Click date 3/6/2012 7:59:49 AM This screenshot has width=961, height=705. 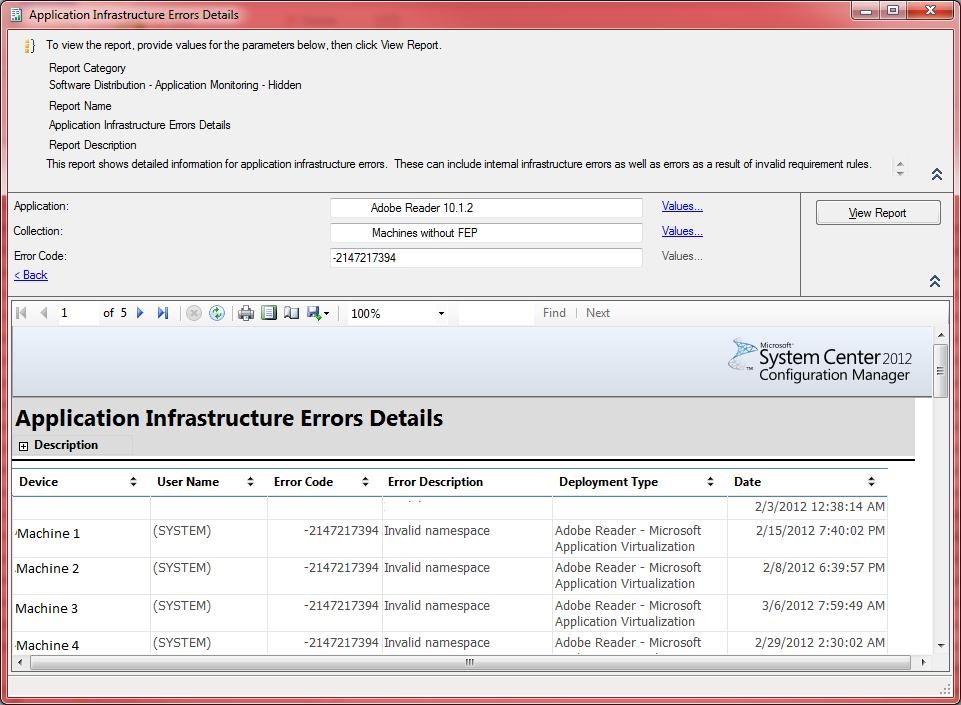[823, 606]
